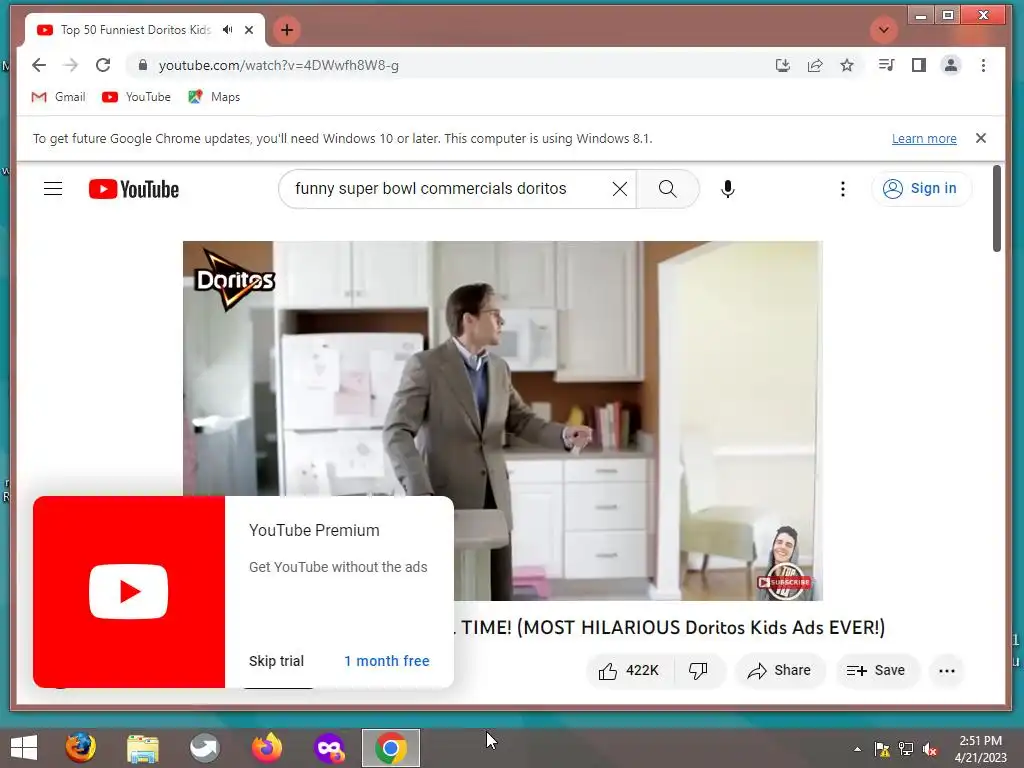Viewport: 1024px width, 768px height.
Task: Click the address bar URL
Action: click(x=279, y=65)
